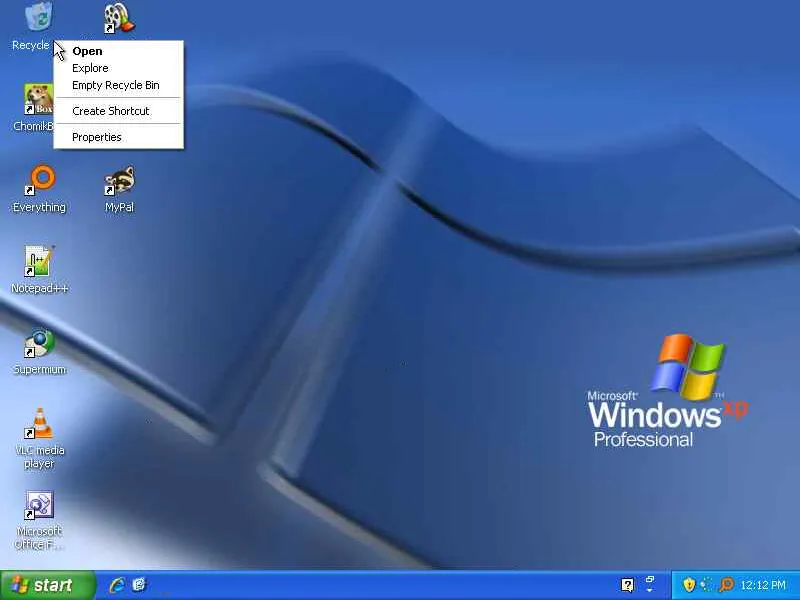
Task: Choose Explore in the context menu
Action: (x=118, y=68)
